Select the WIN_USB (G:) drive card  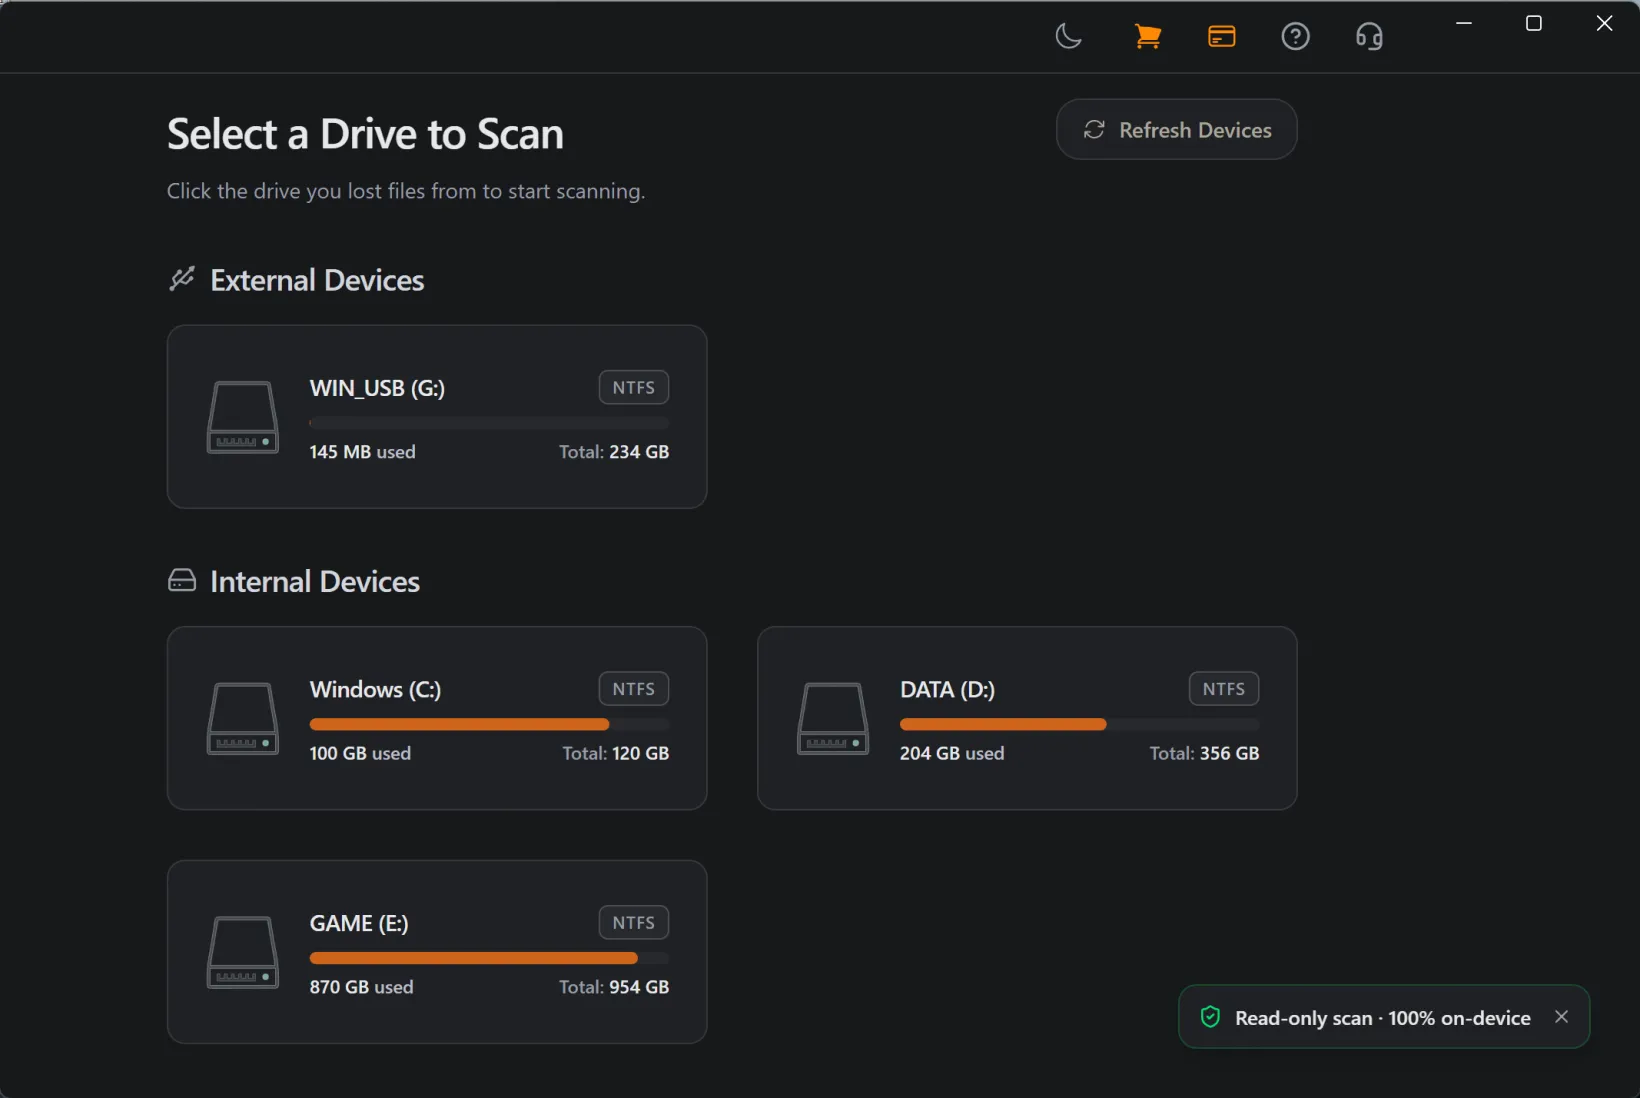tap(437, 416)
